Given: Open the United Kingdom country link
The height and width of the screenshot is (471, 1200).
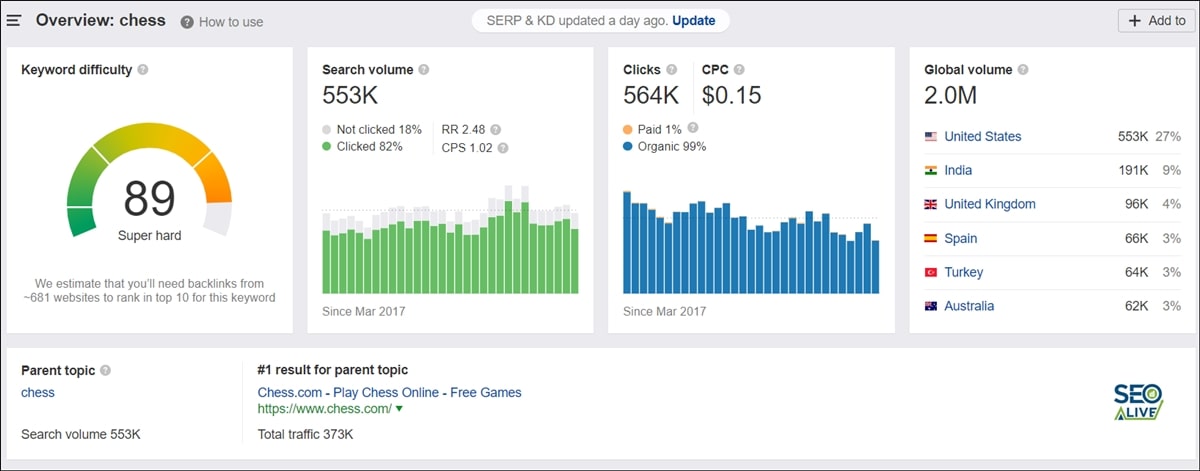Looking at the screenshot, I should (989, 204).
